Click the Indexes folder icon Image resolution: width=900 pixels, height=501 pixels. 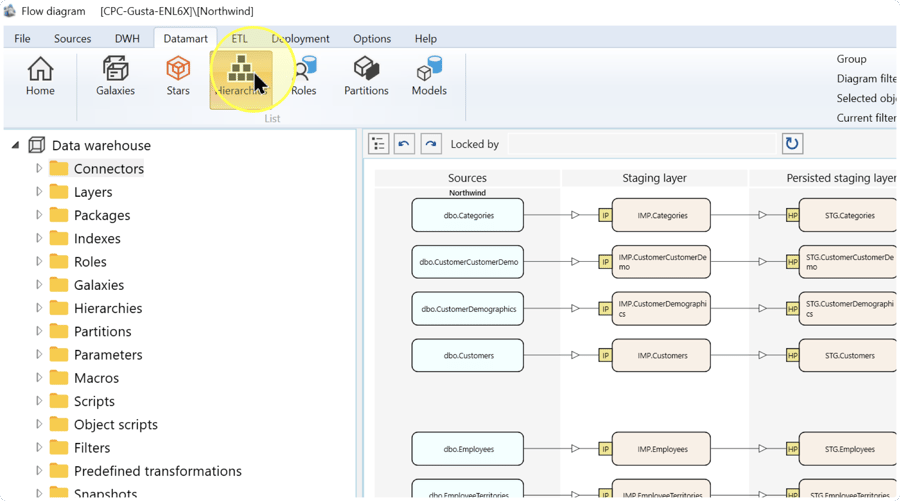point(59,238)
